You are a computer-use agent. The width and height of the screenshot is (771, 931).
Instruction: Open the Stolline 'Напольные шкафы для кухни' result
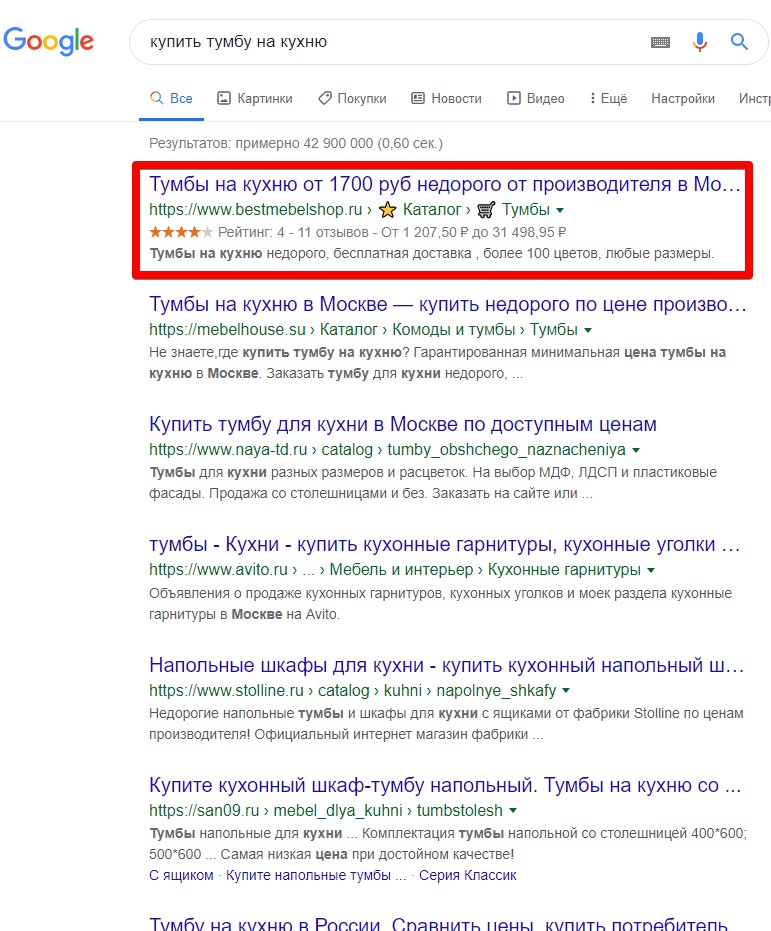pos(445,665)
